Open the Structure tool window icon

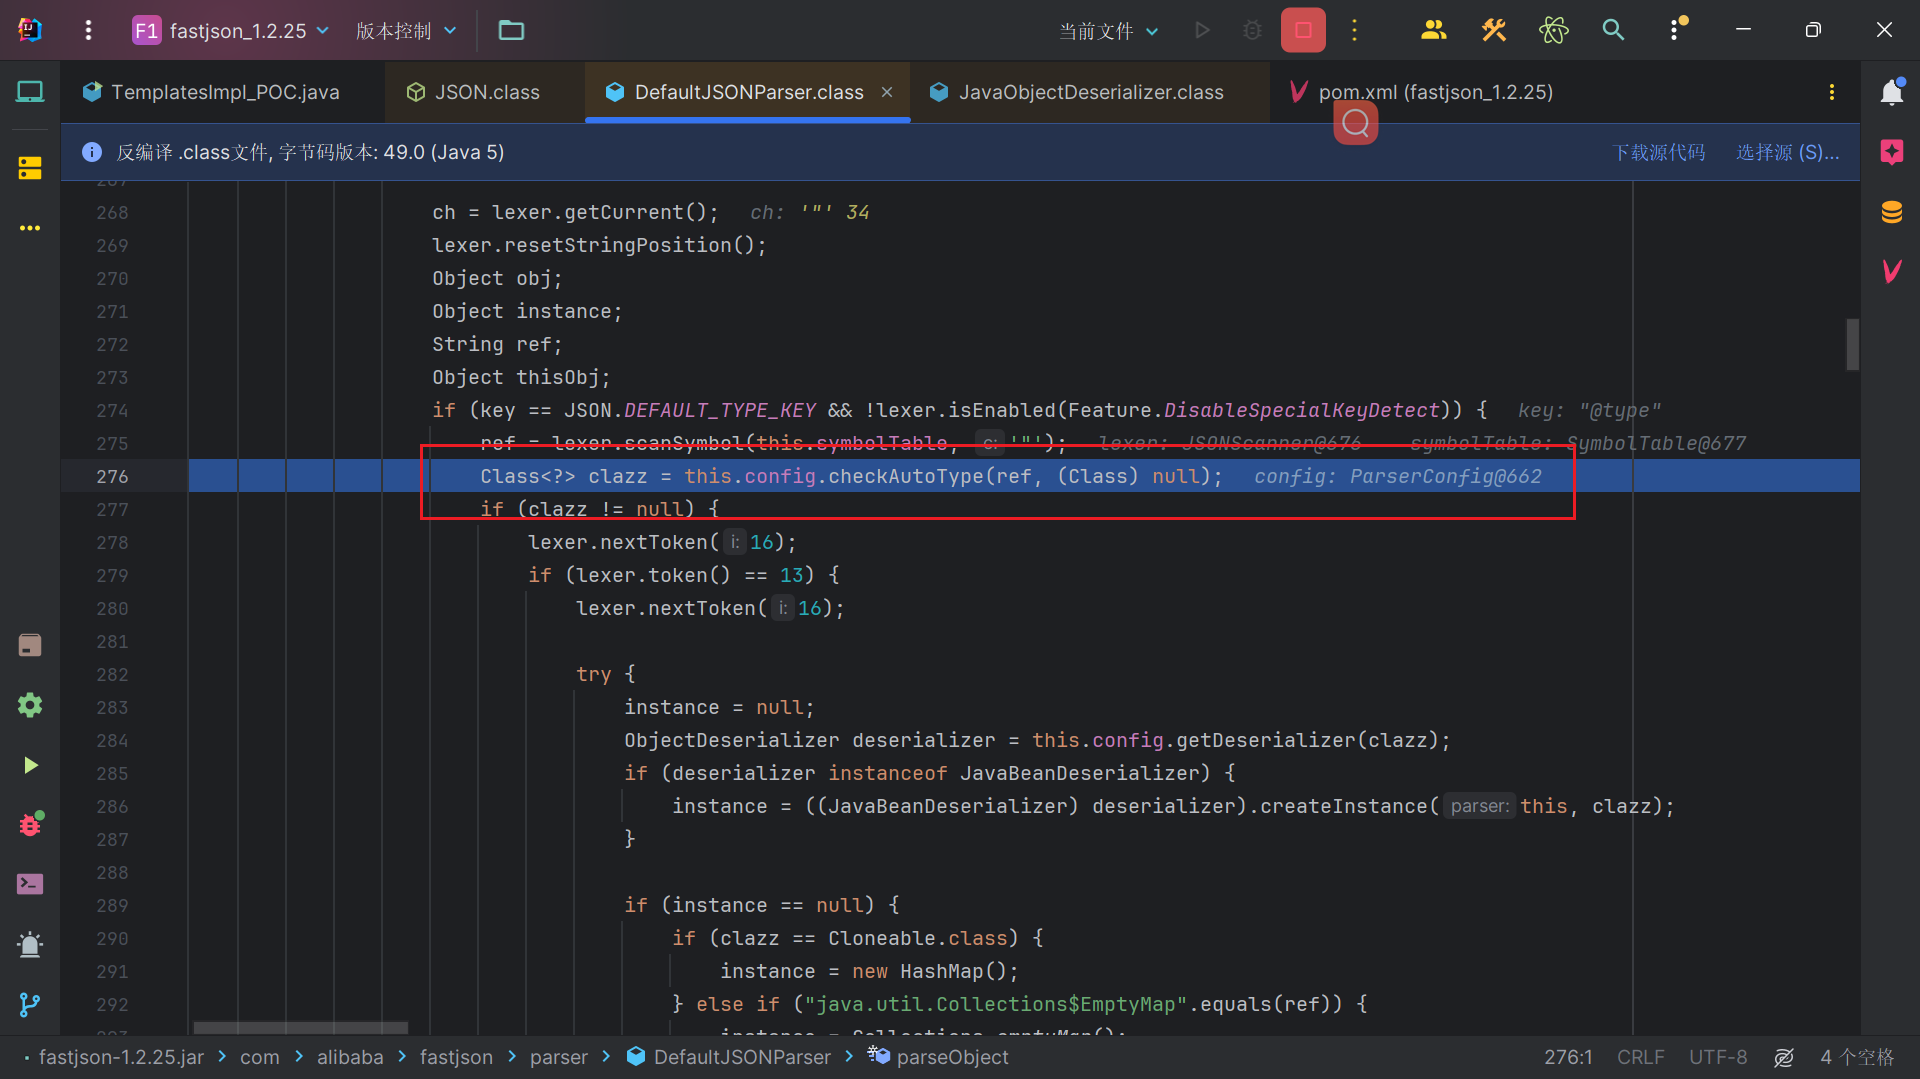(x=30, y=168)
